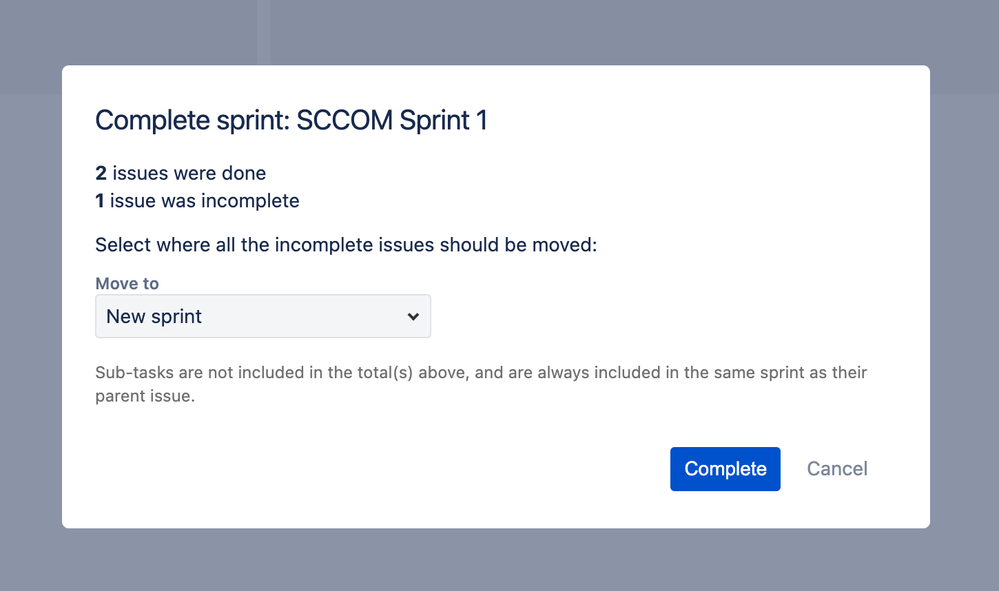Click the SCCOM Sprint 1 name in heading

392,120
